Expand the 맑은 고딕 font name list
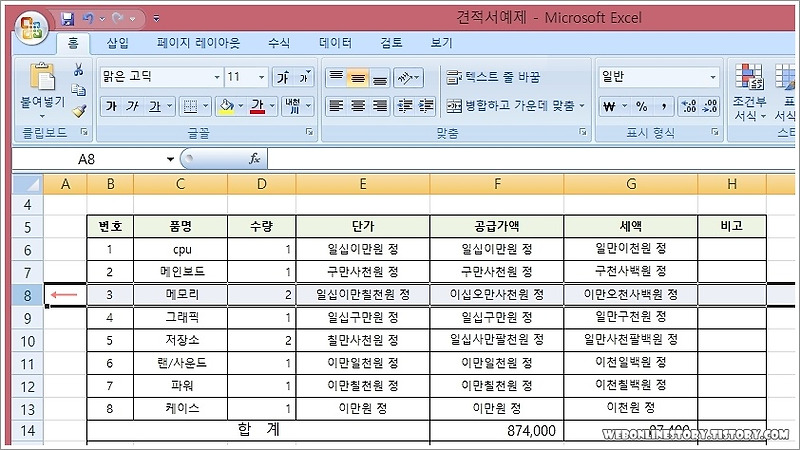 coord(217,77)
